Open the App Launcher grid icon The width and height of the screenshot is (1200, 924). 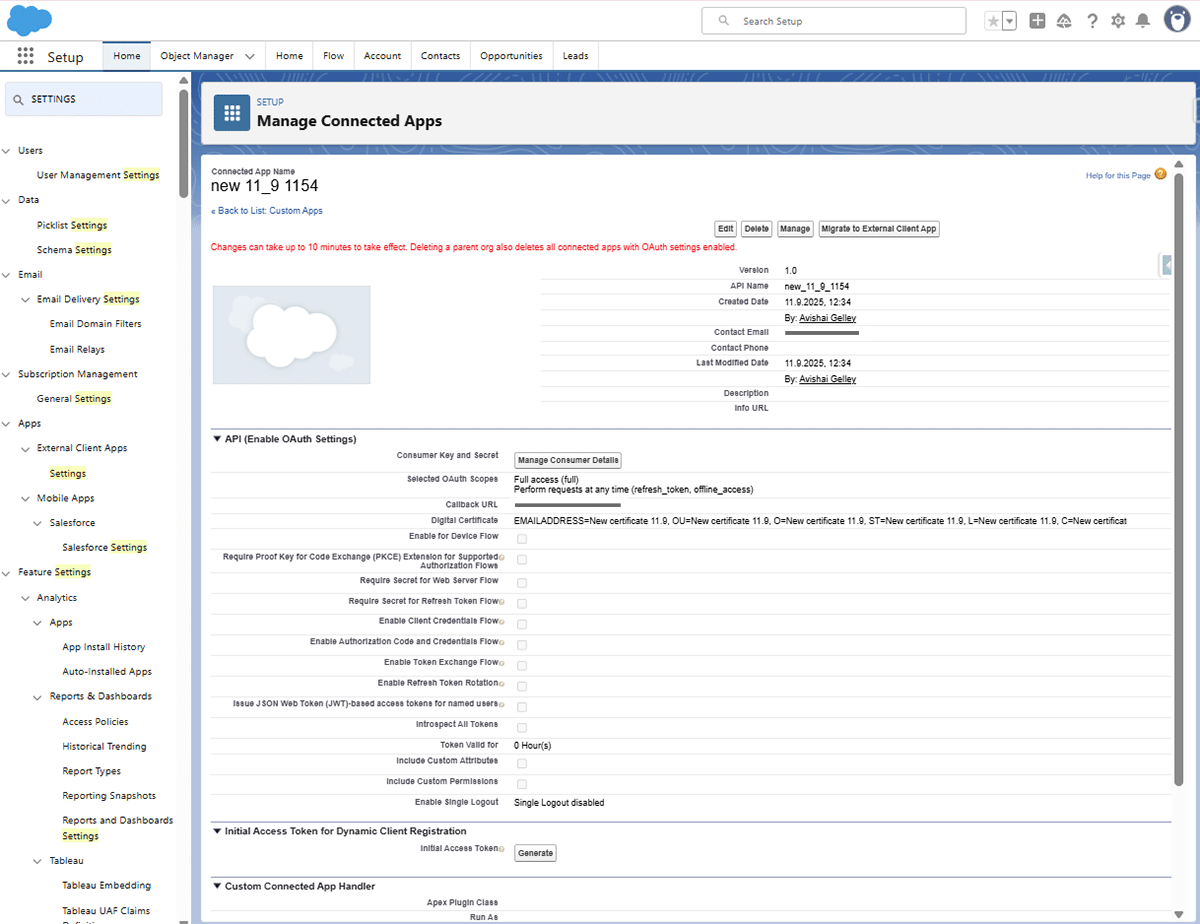[x=25, y=56]
